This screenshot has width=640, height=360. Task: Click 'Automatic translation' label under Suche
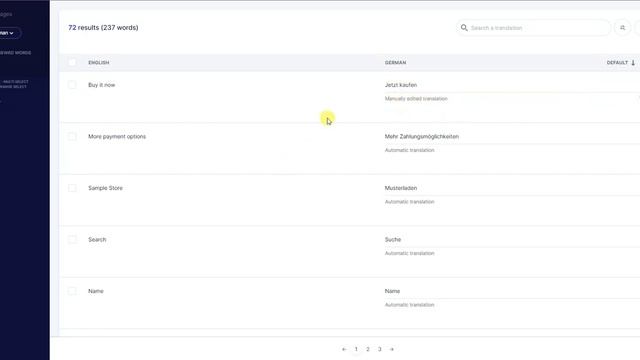(409, 253)
